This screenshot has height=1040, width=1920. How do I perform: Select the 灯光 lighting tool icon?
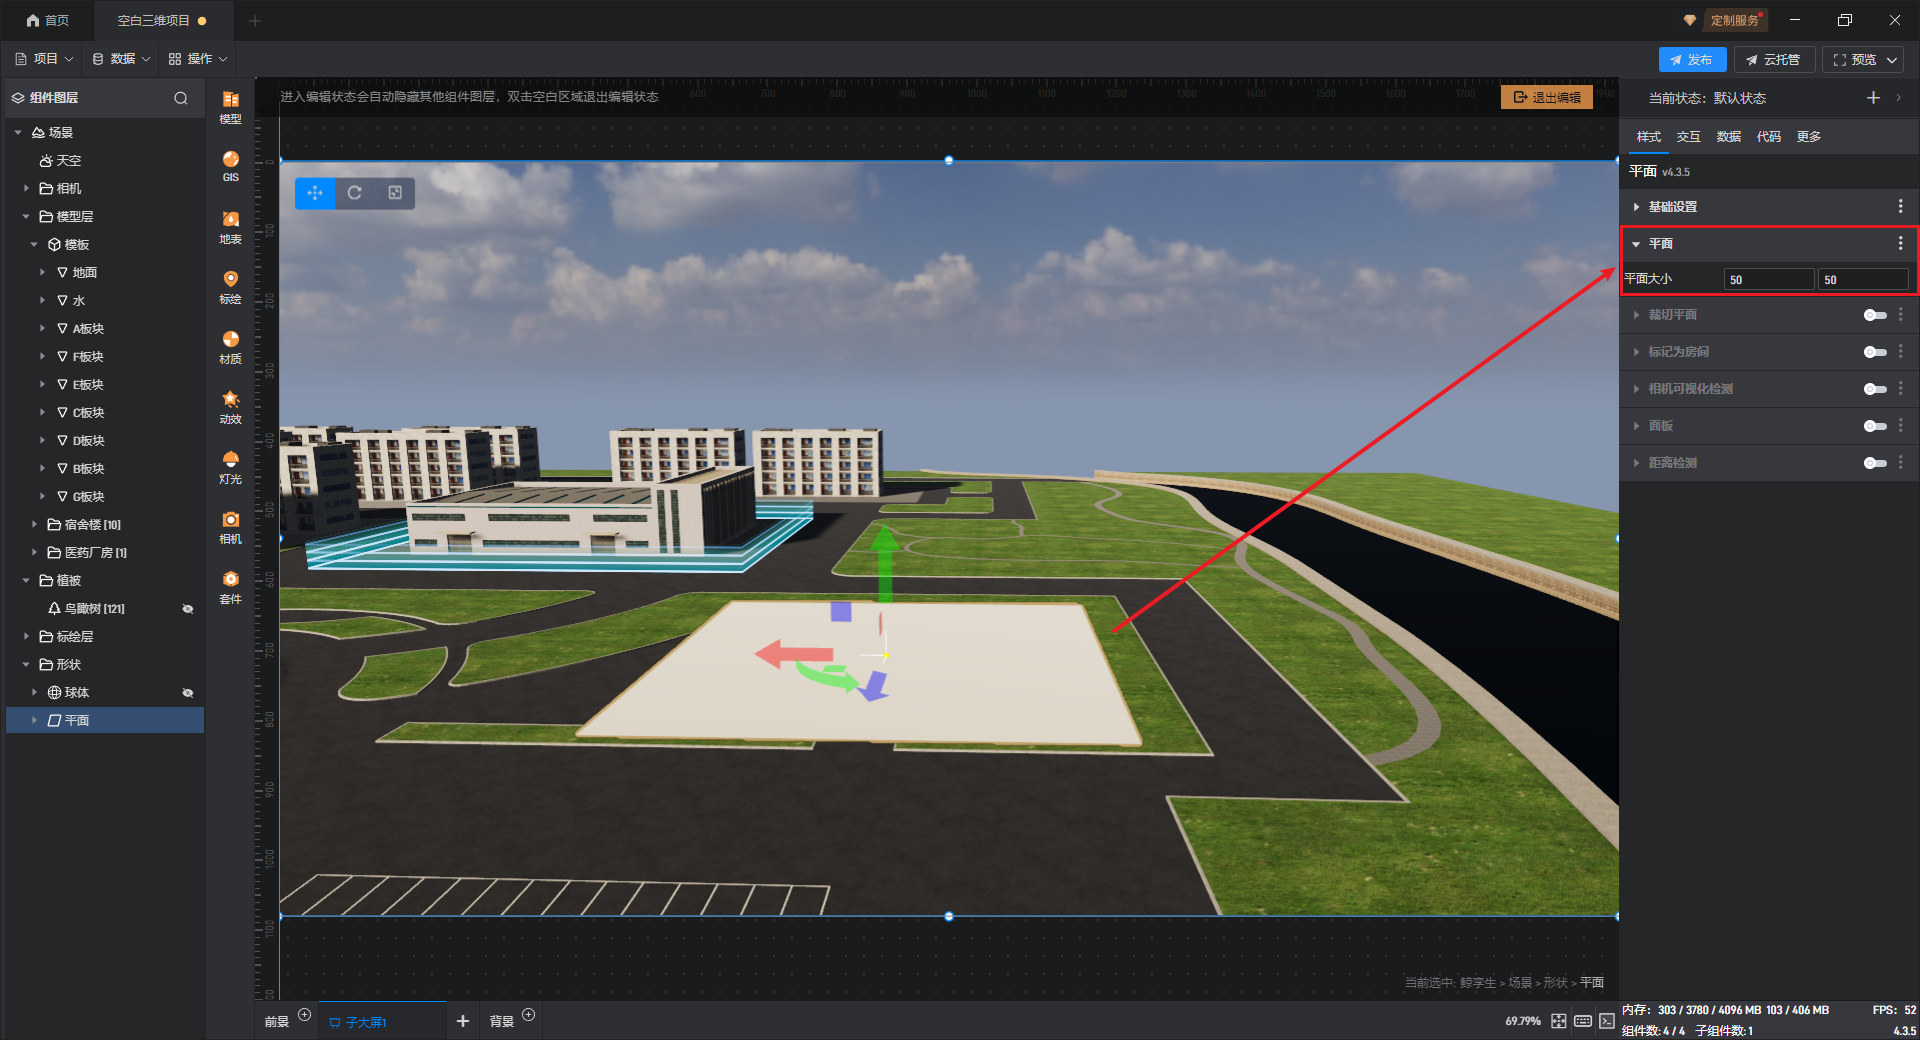(230, 466)
